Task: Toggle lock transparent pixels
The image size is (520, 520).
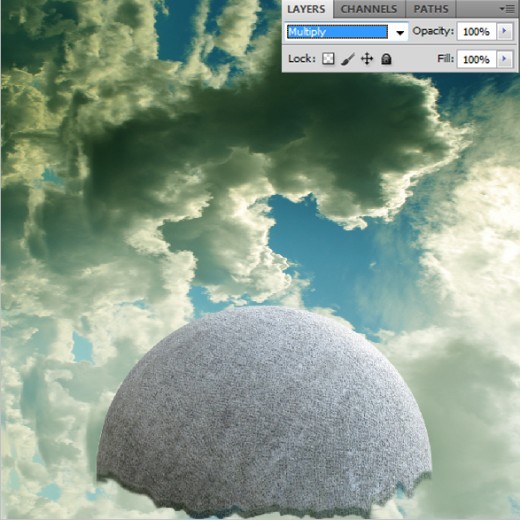Action: point(328,59)
